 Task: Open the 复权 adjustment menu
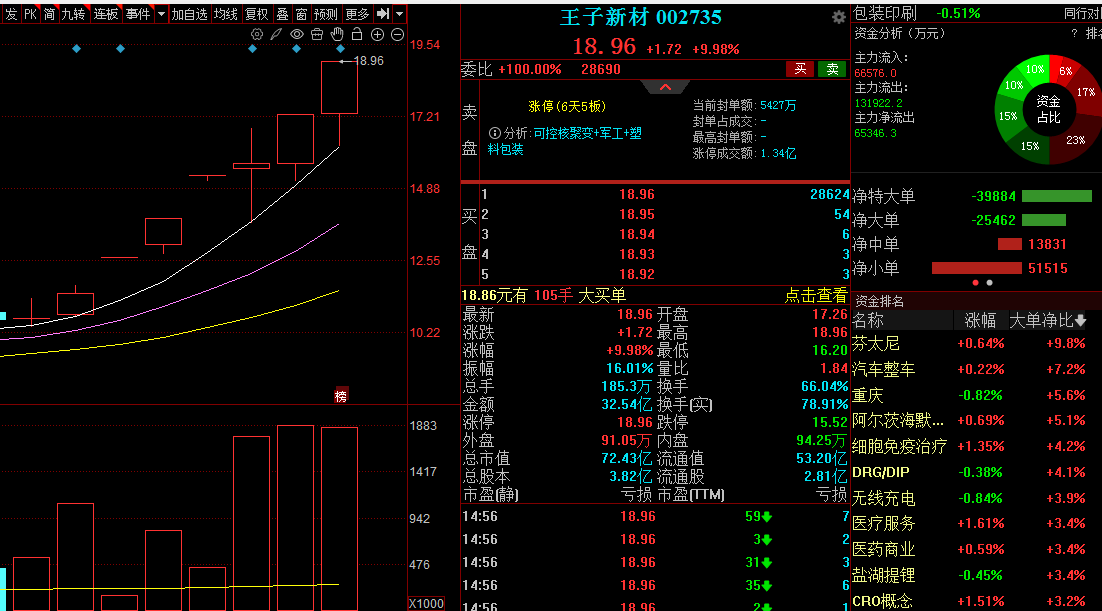coord(257,14)
